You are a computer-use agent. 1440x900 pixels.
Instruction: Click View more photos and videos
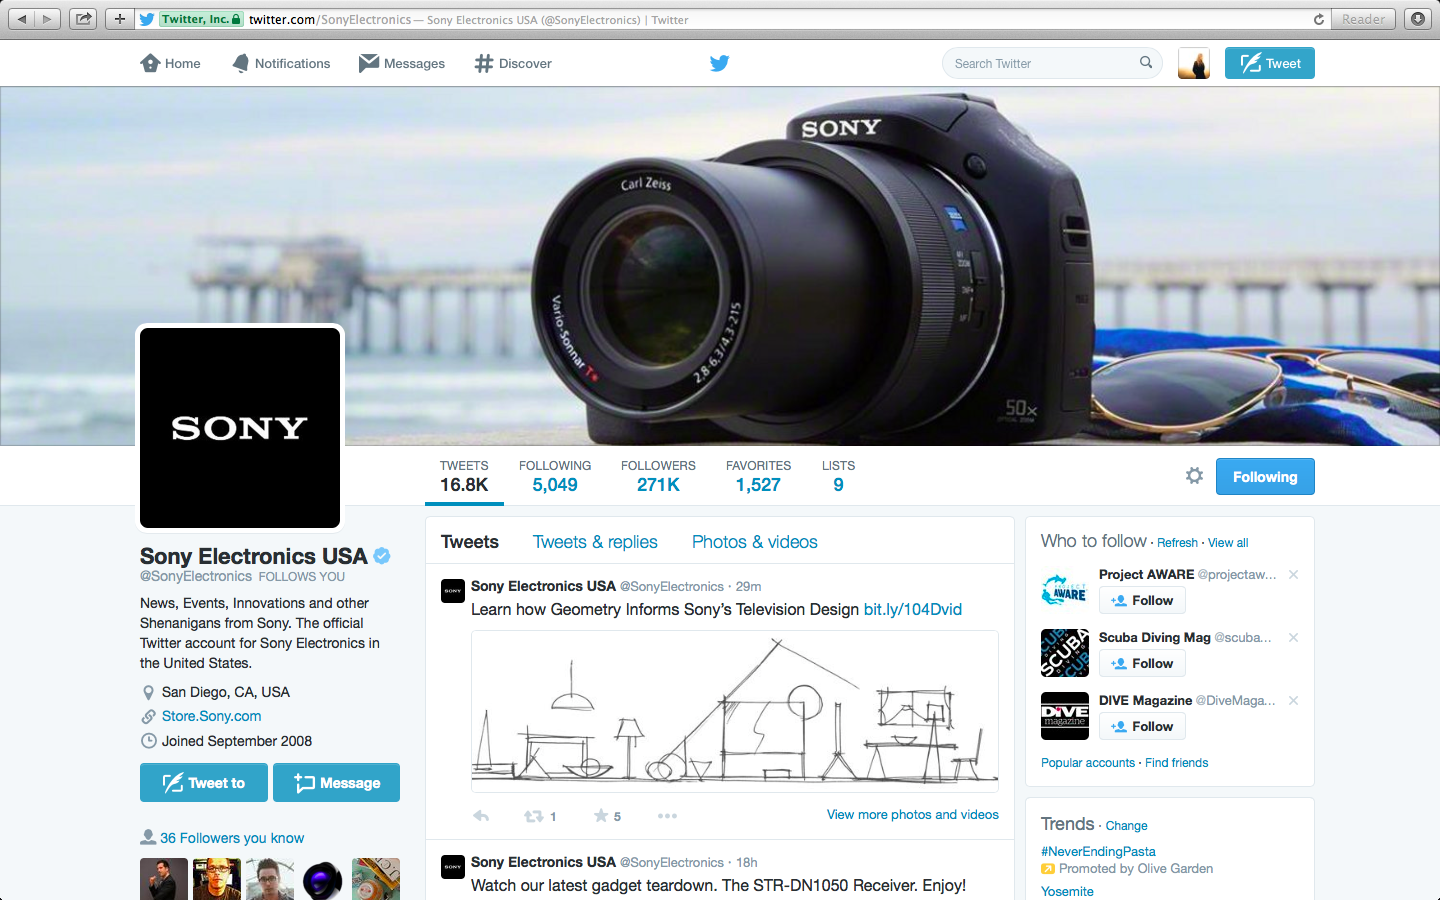tap(913, 815)
